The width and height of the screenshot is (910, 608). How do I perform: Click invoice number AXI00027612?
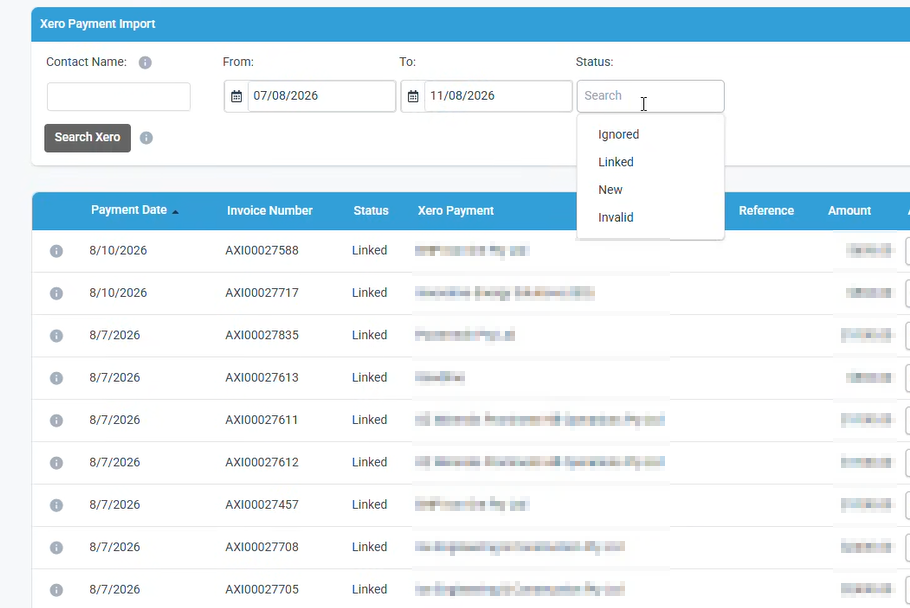coord(262,462)
